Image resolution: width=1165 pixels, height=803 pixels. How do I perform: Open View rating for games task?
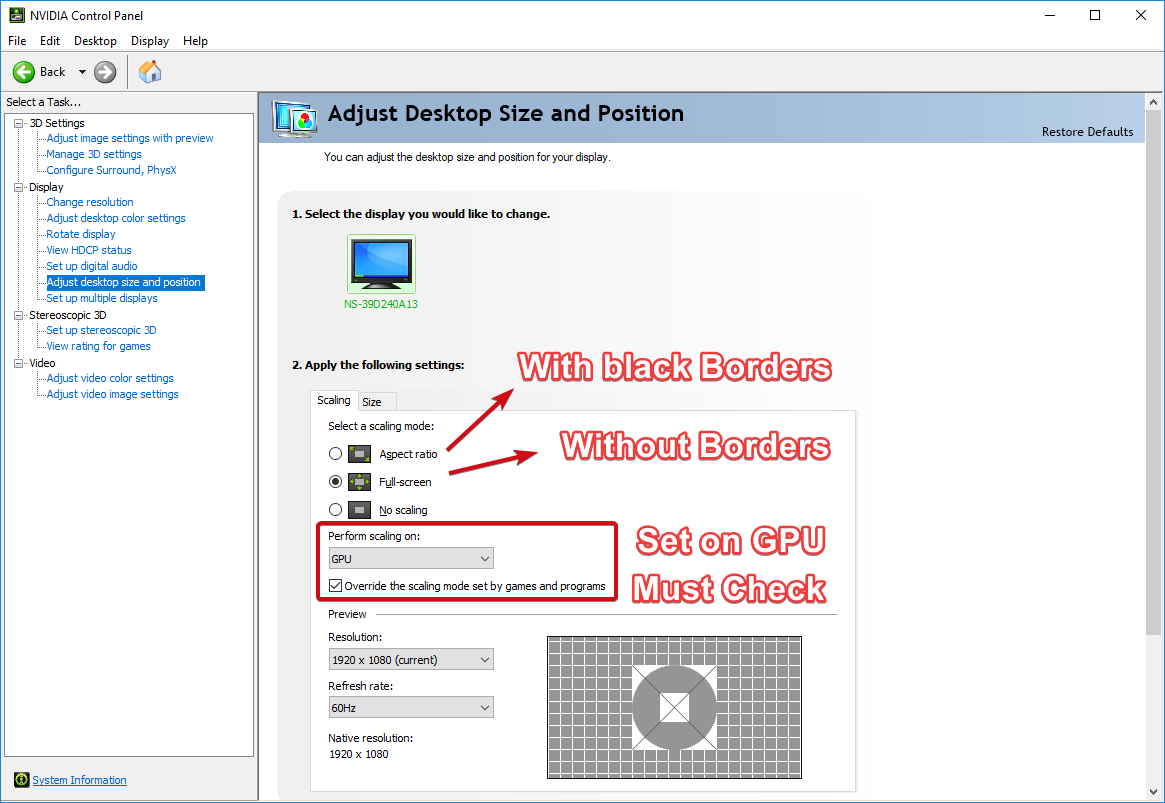pyautogui.click(x=98, y=346)
